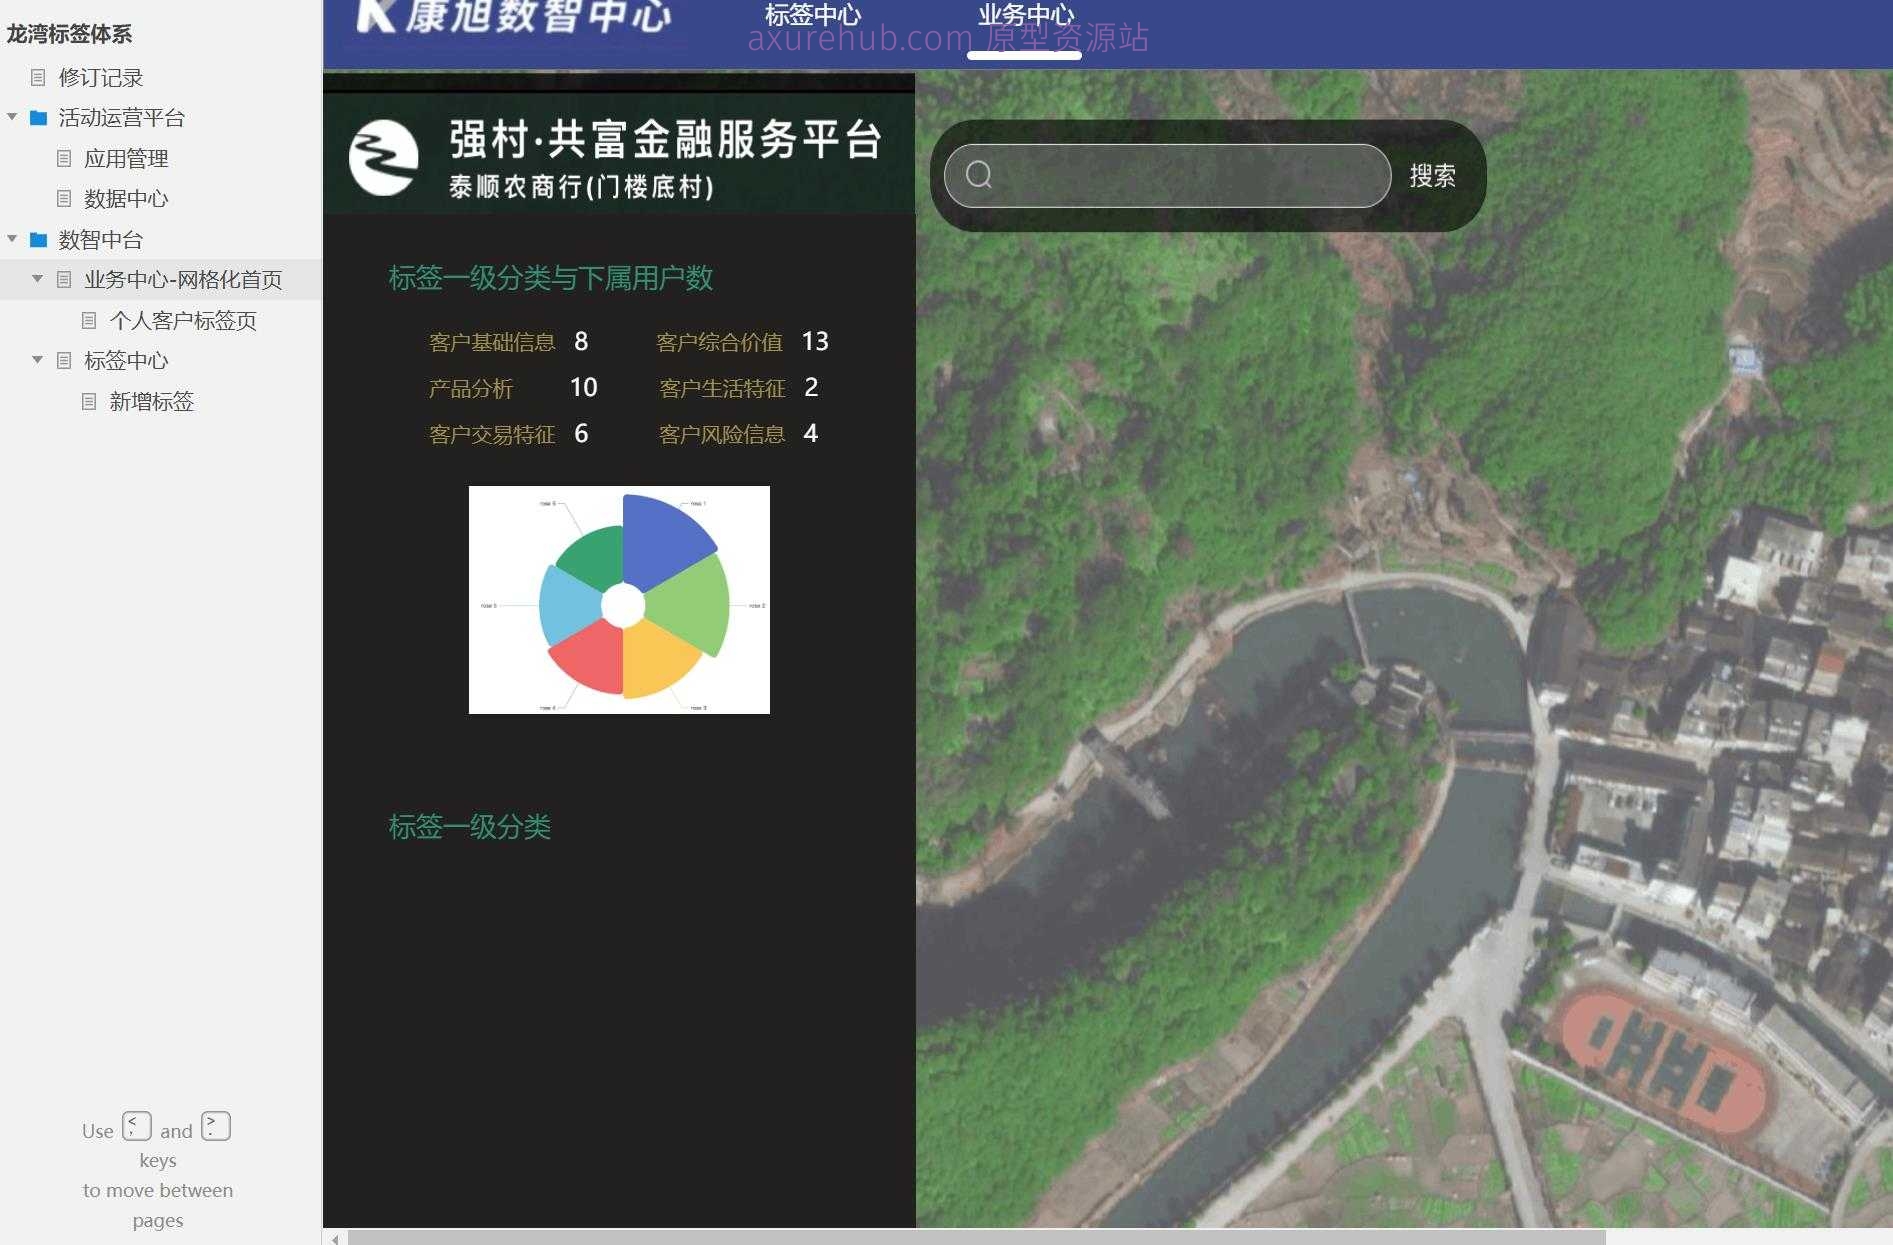
Task: Collapse the 标签中心 tree branch
Action: 38,360
